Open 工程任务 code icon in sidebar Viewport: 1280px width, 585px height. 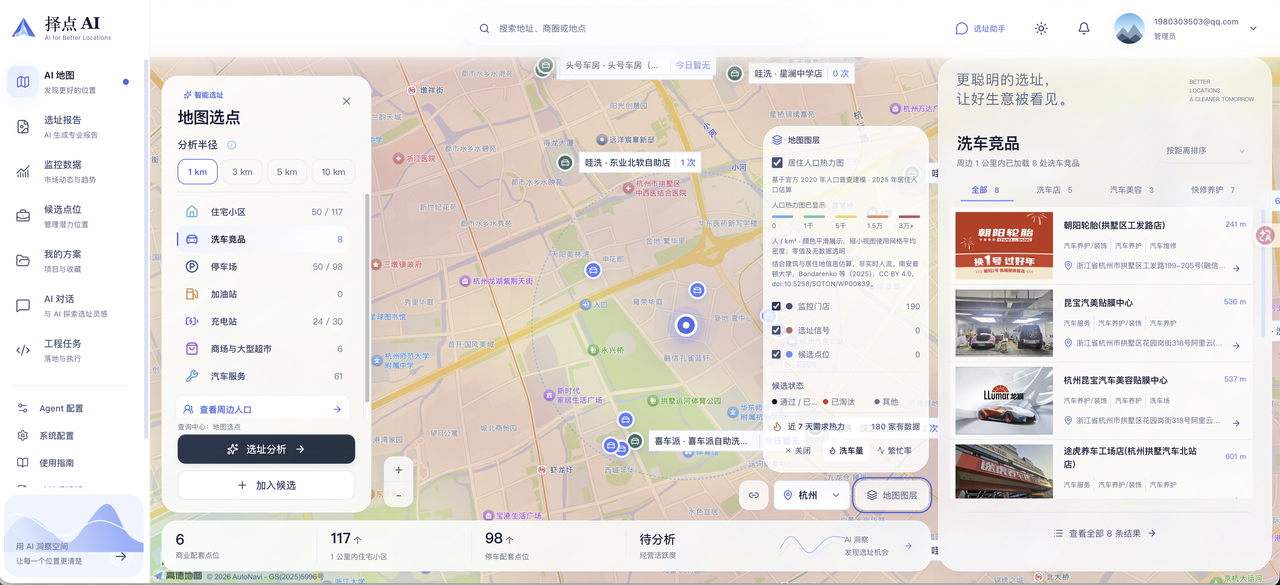(23, 350)
